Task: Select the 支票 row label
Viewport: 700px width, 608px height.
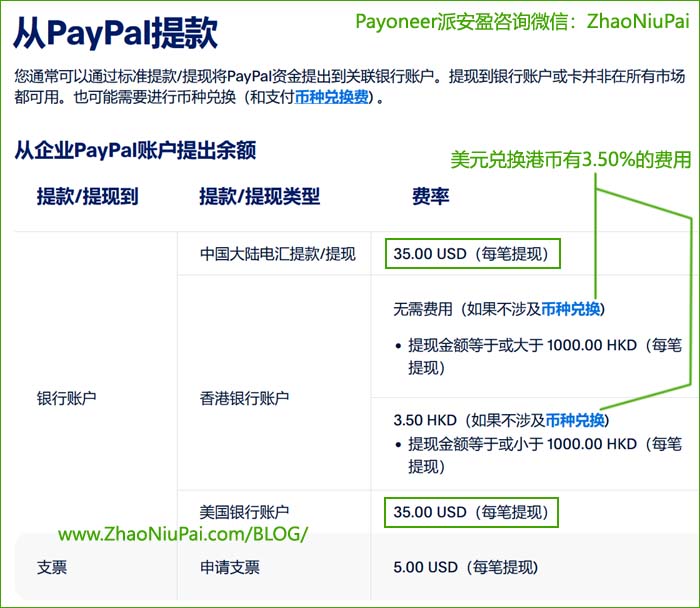Action: (x=52, y=567)
